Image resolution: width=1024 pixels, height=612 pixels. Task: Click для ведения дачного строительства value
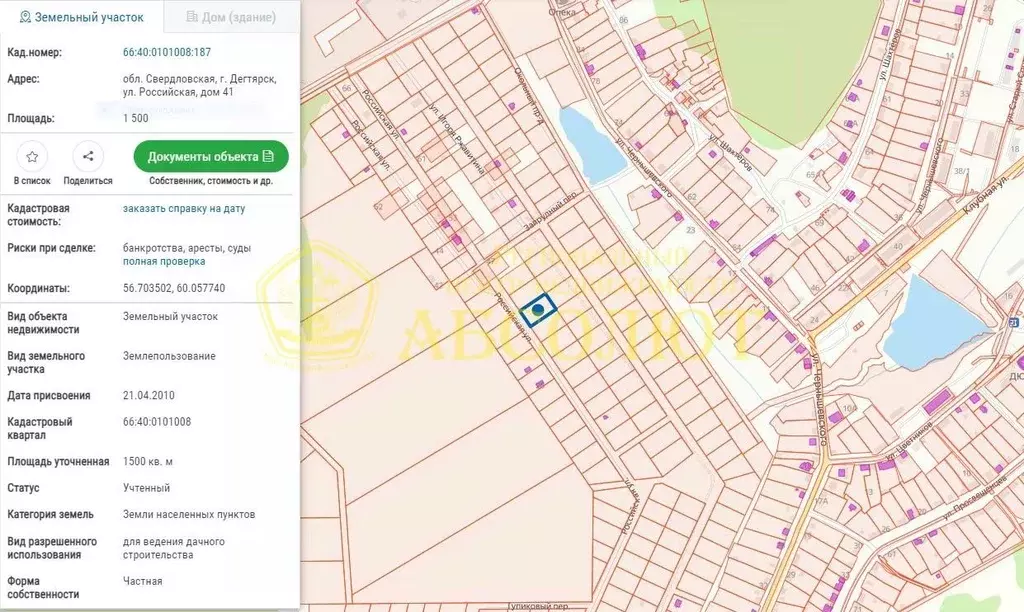tap(174, 548)
